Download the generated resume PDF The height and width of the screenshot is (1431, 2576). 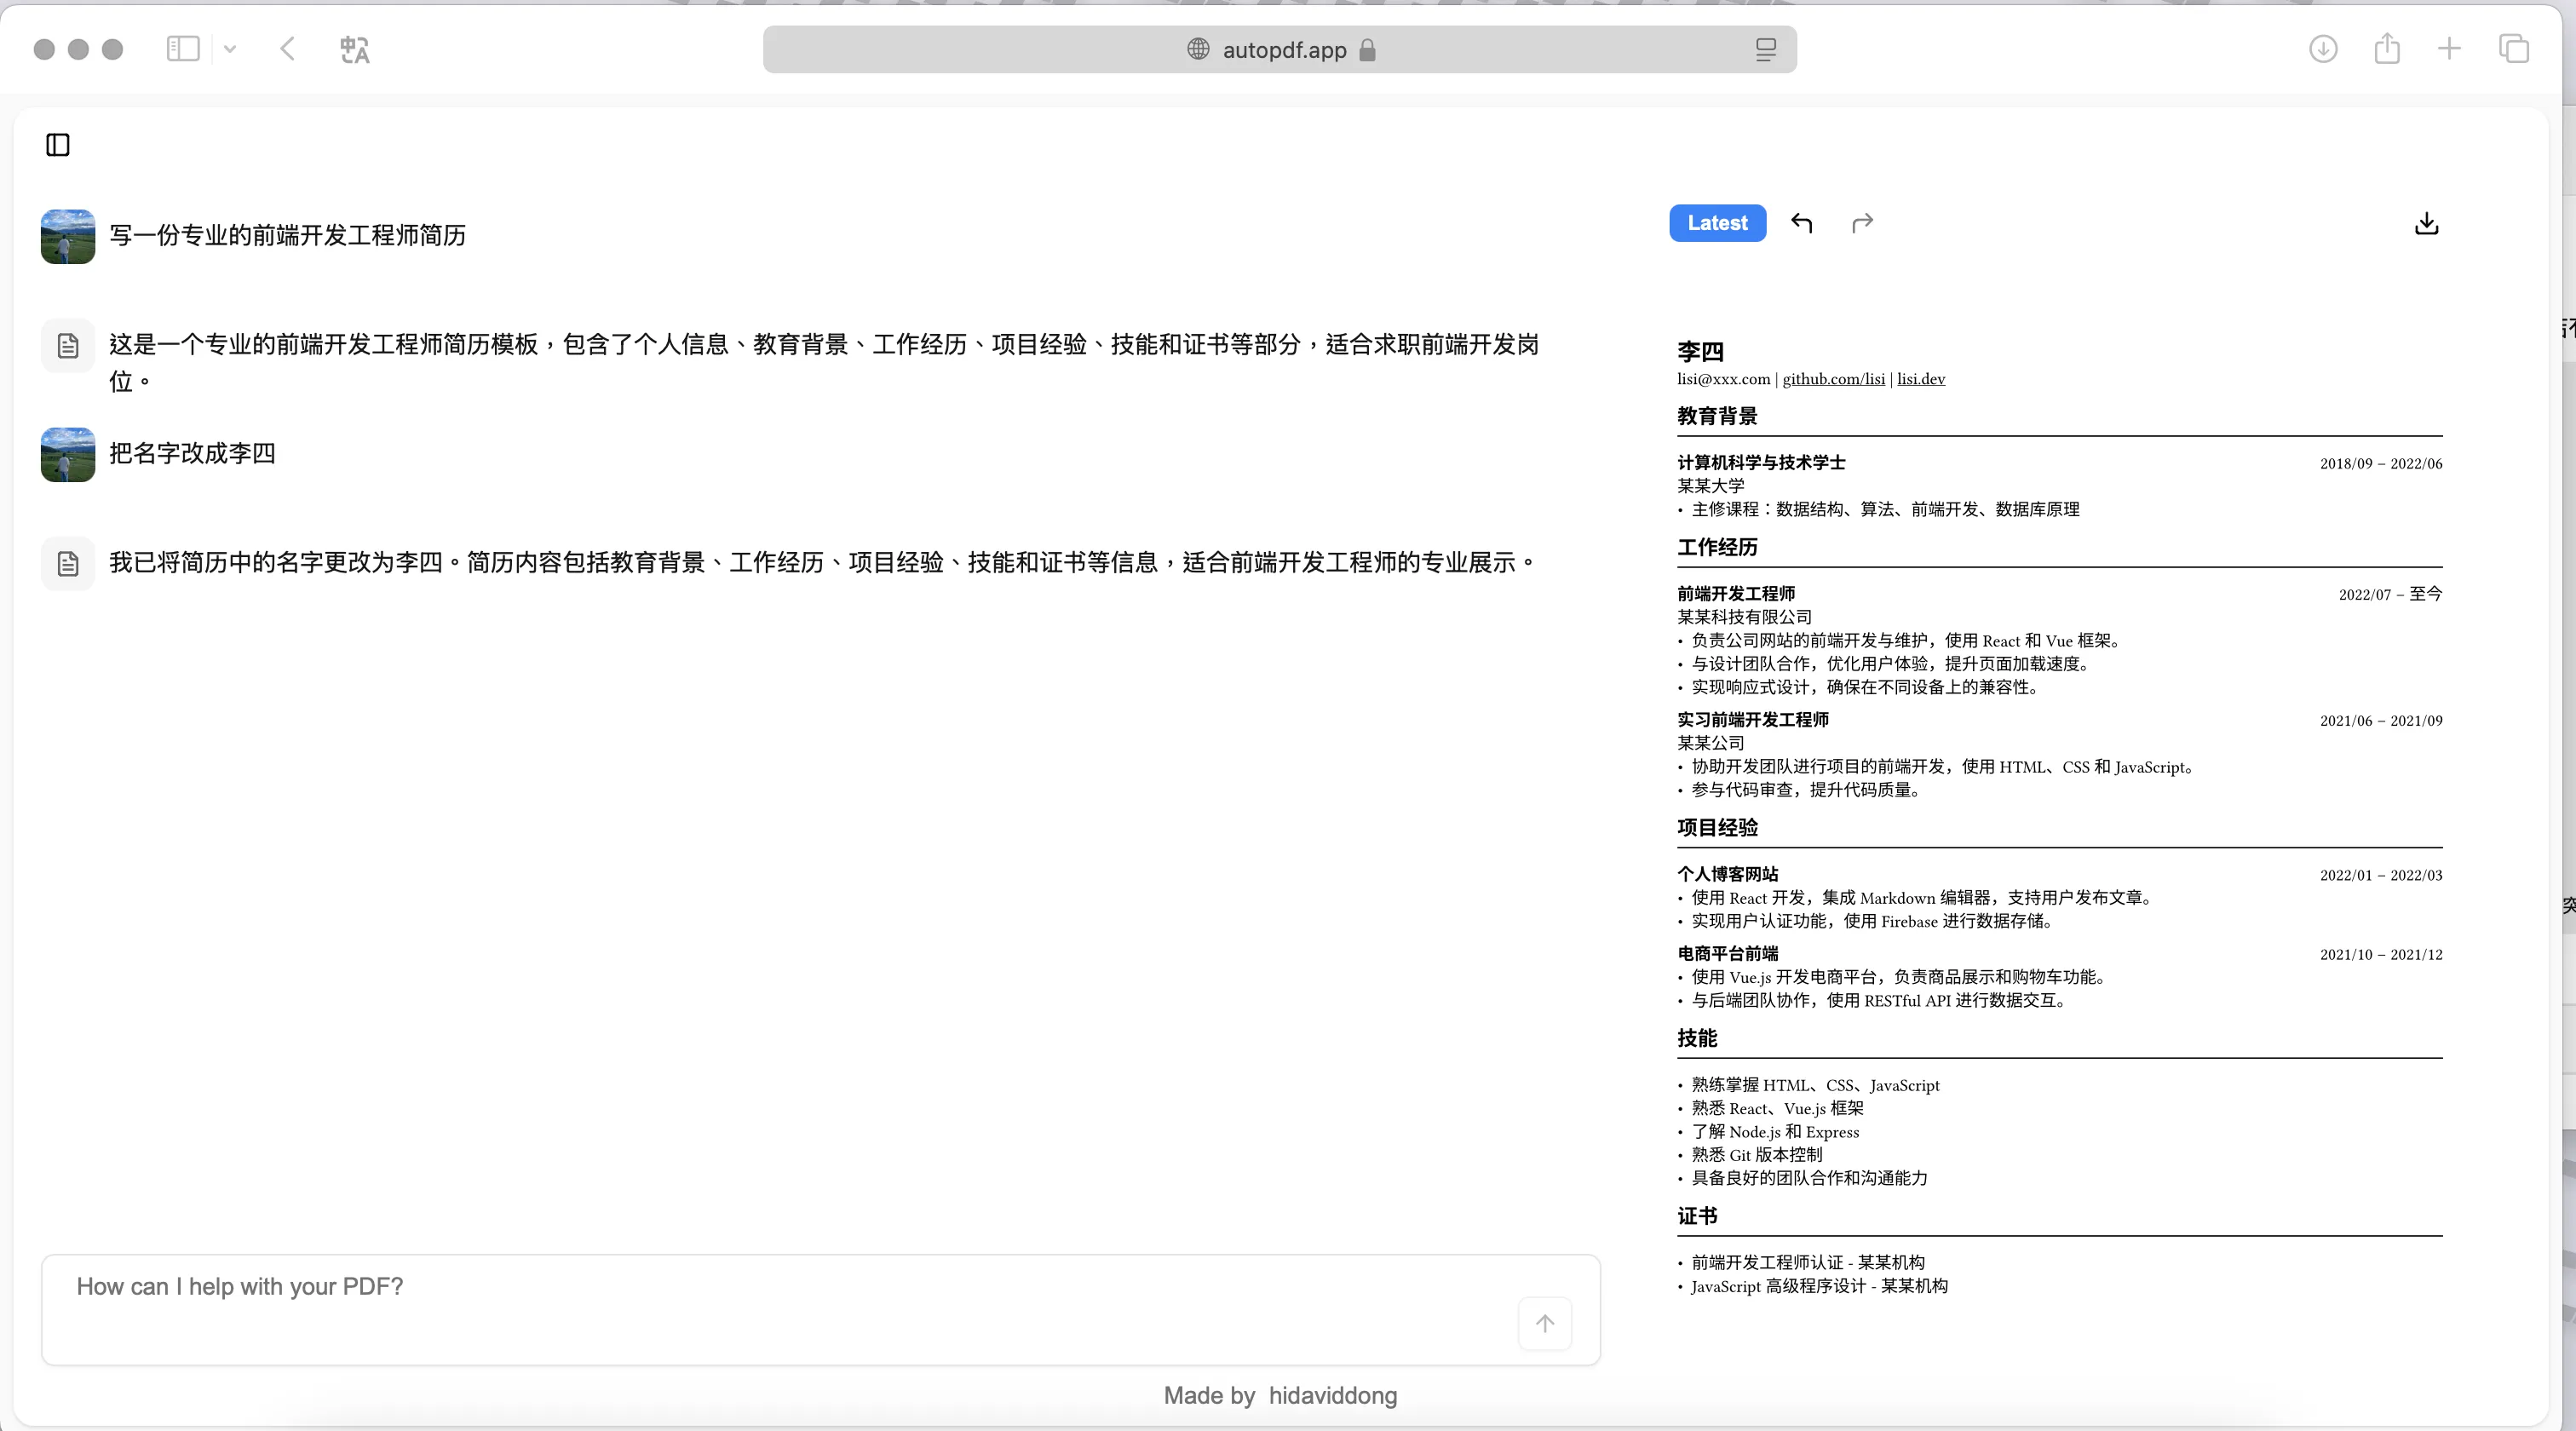(2426, 224)
